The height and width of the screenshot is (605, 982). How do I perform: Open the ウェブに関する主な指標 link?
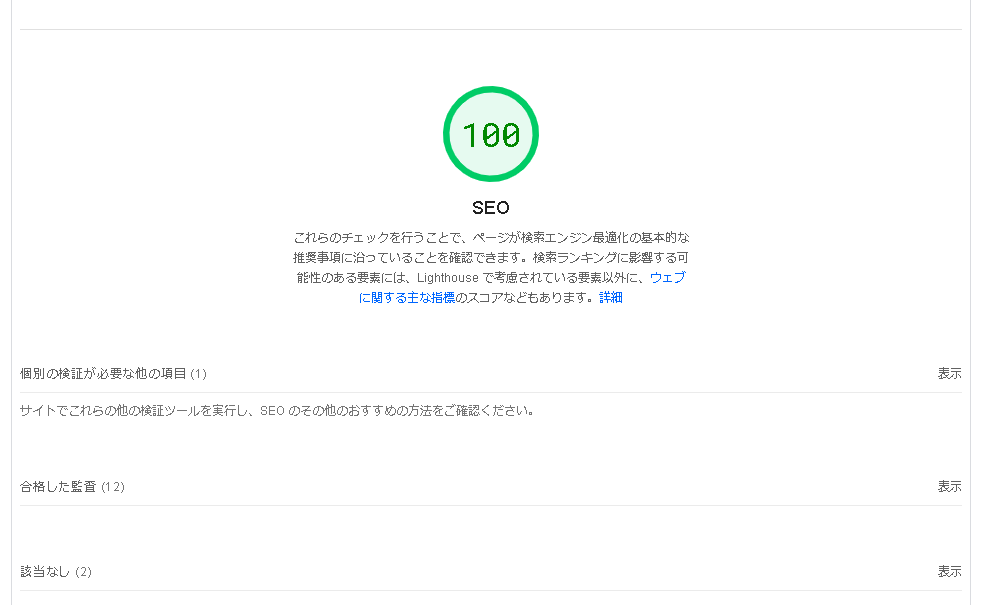point(407,297)
